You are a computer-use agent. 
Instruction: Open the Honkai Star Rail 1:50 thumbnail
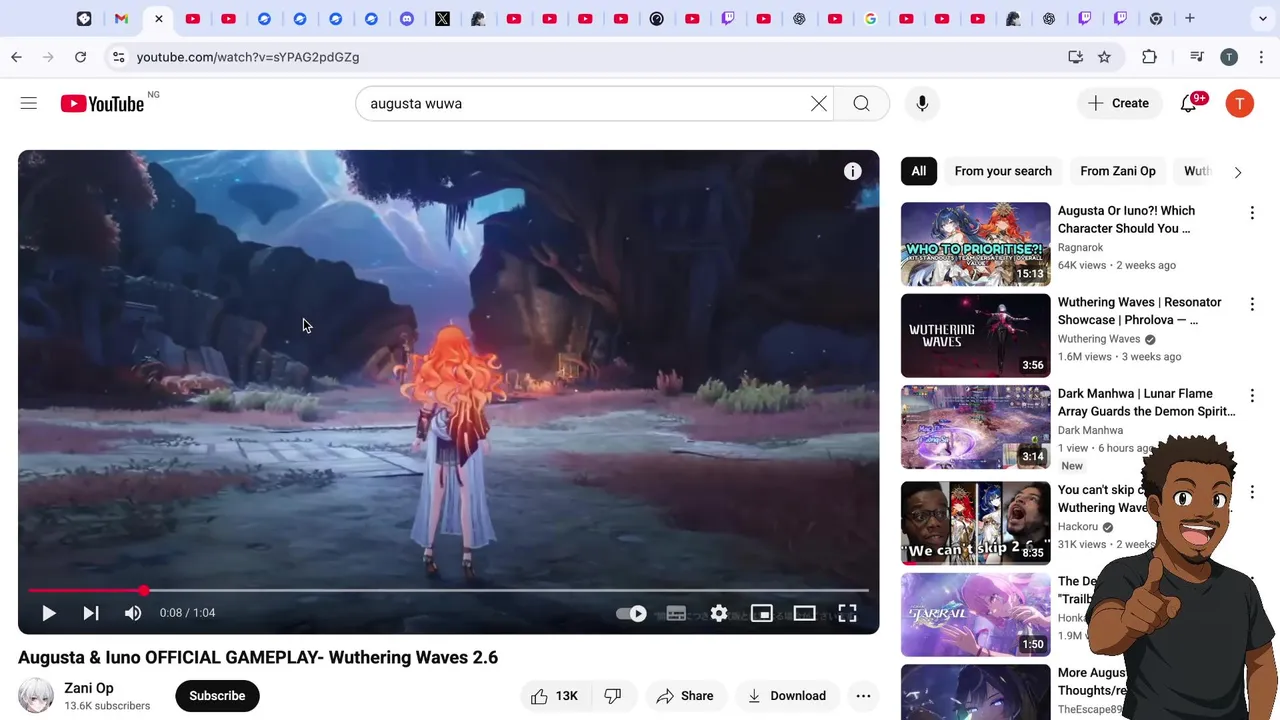(x=976, y=614)
